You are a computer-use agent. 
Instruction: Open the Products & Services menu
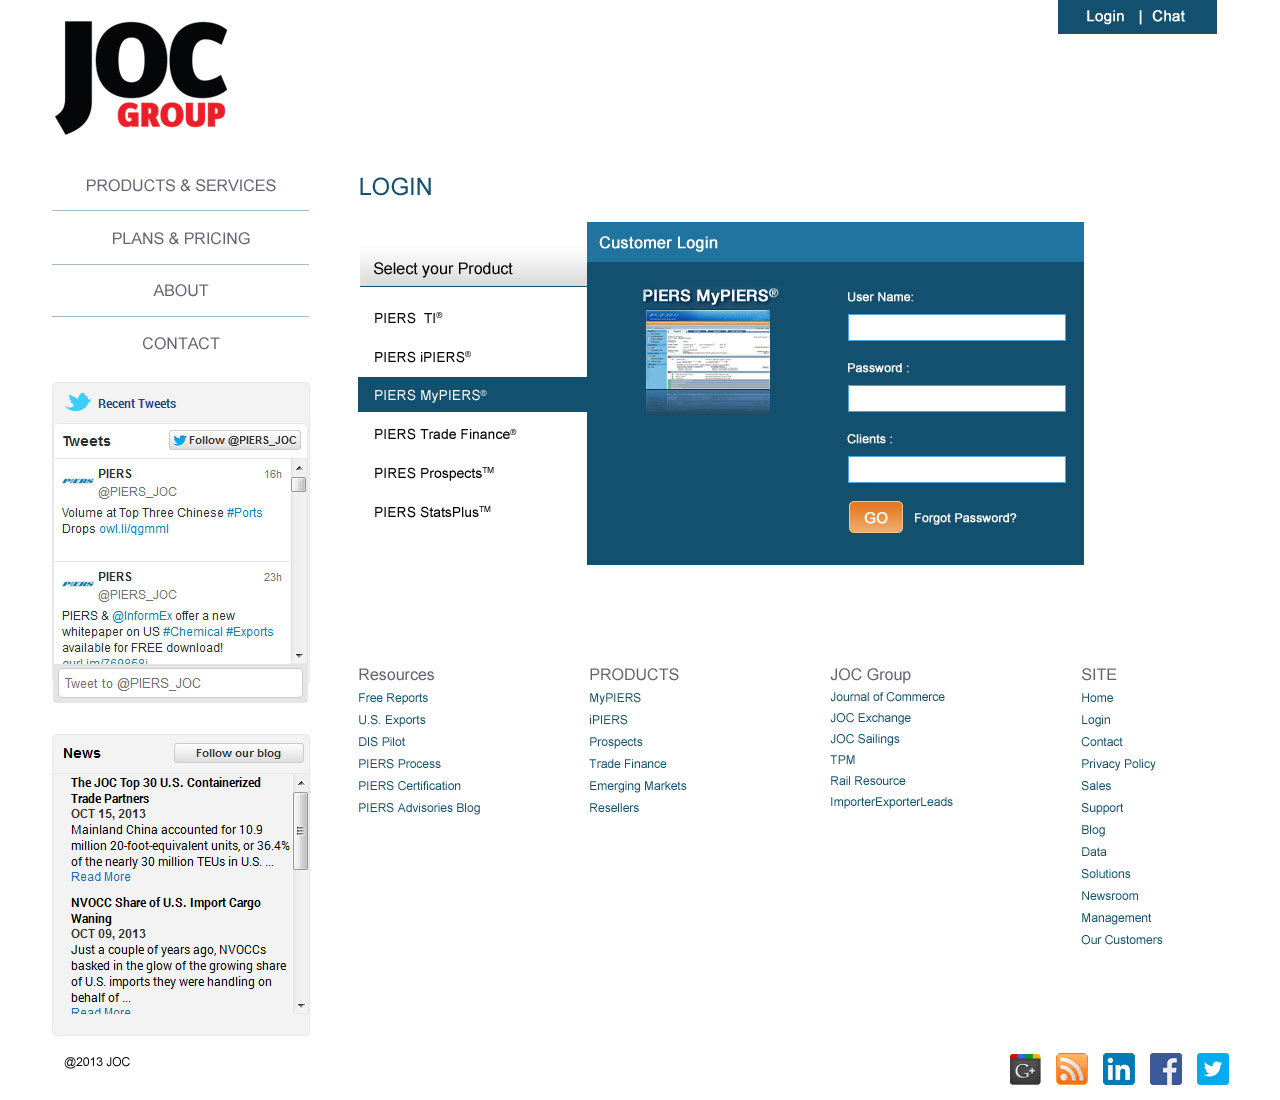click(180, 185)
